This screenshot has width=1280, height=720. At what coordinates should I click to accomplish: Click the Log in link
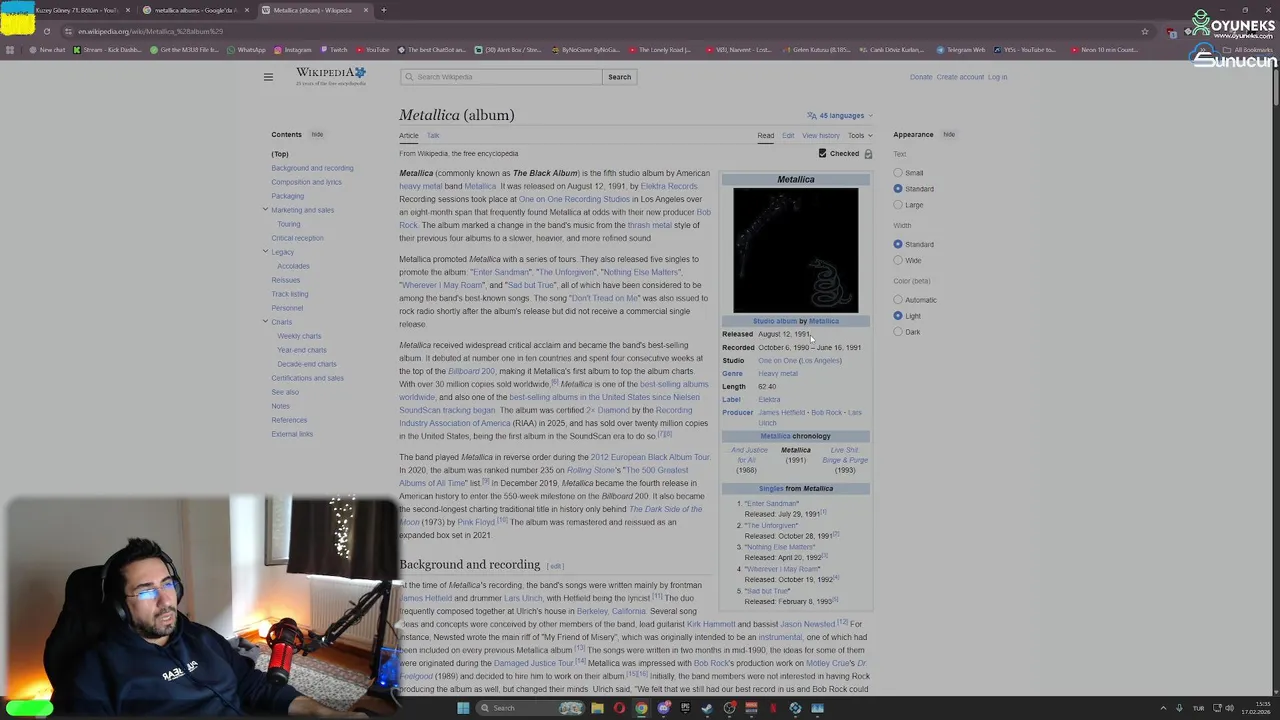[997, 77]
